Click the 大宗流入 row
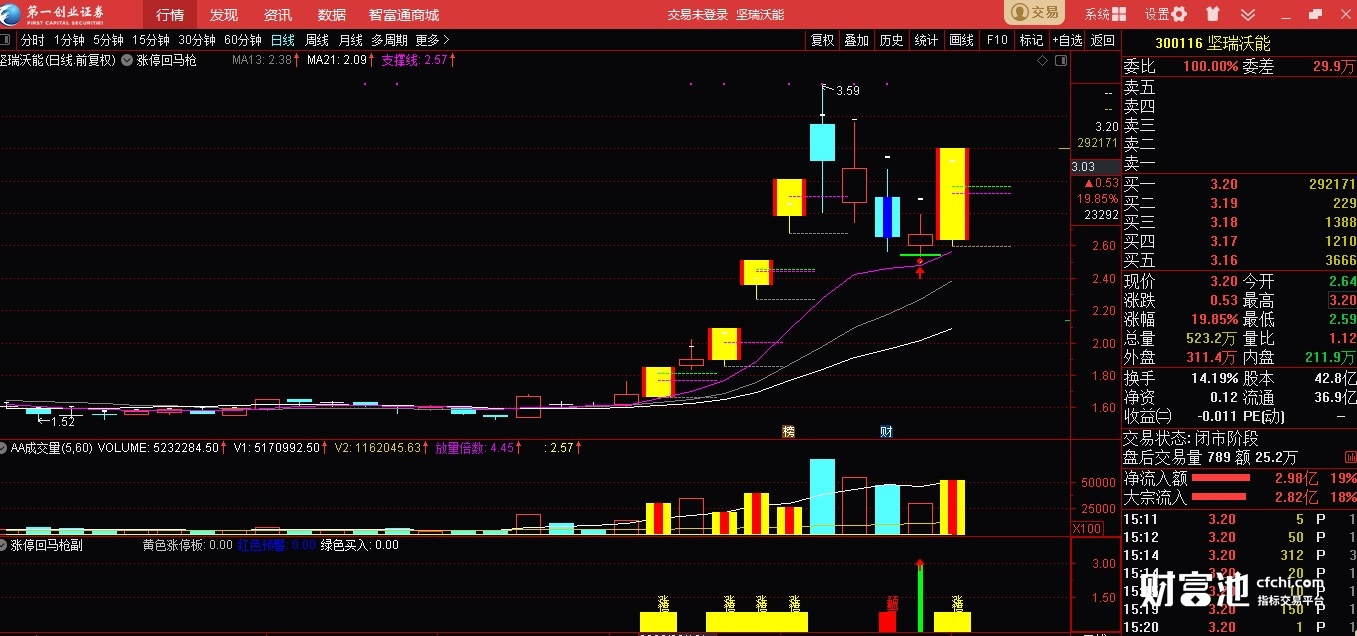 pyautogui.click(x=1239, y=497)
